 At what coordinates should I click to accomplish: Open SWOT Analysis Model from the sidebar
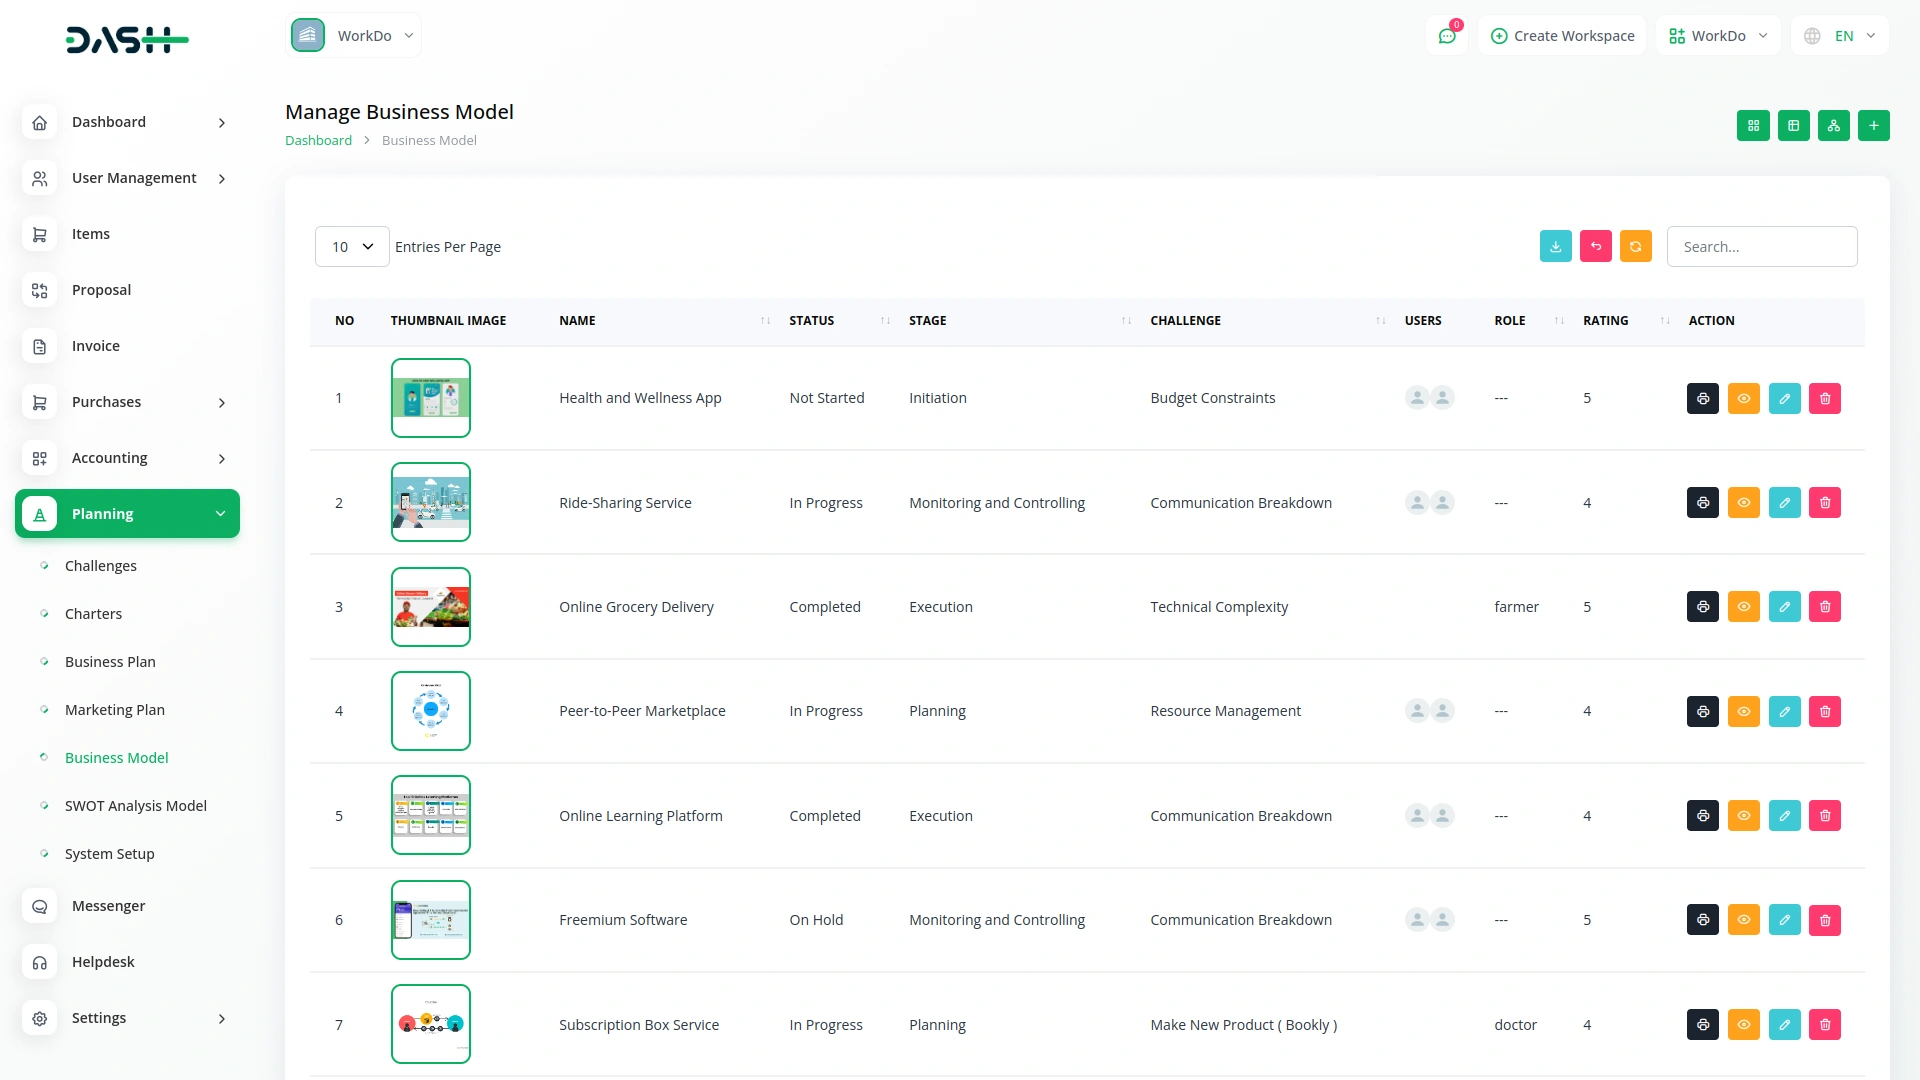(136, 806)
